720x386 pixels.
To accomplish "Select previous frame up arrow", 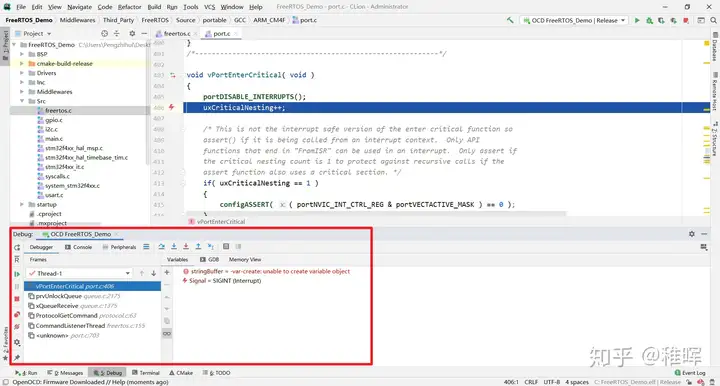I will point(142,273).
